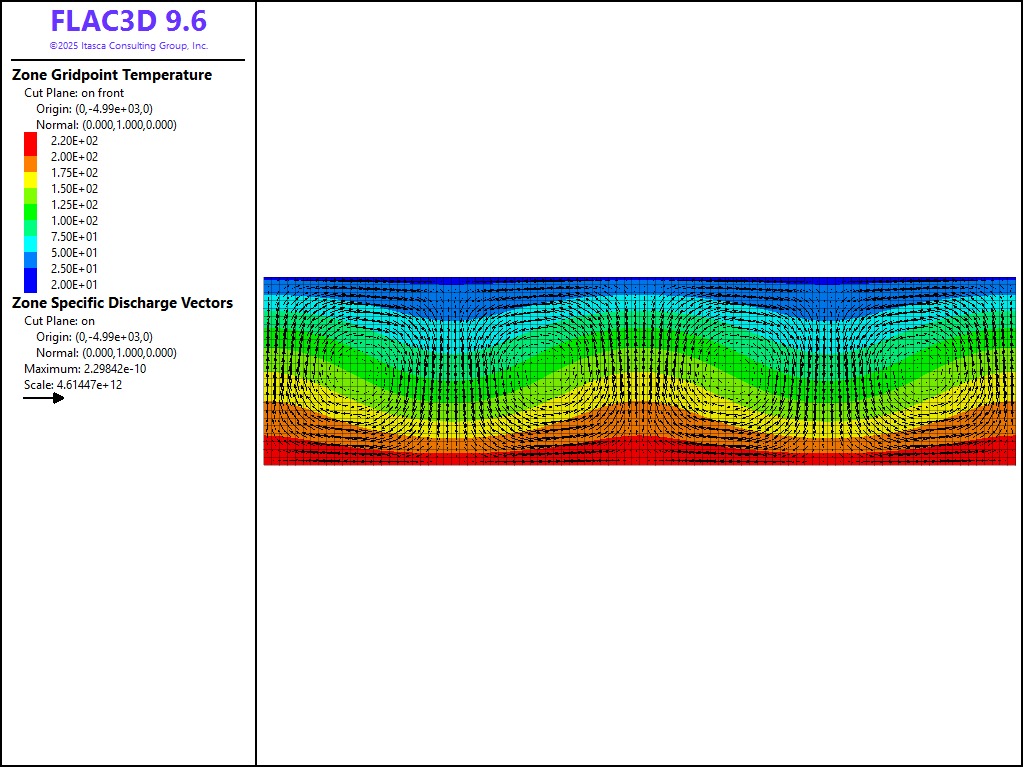Click the 7.50E+01 legend value label
1024x768 pixels.
75,237
